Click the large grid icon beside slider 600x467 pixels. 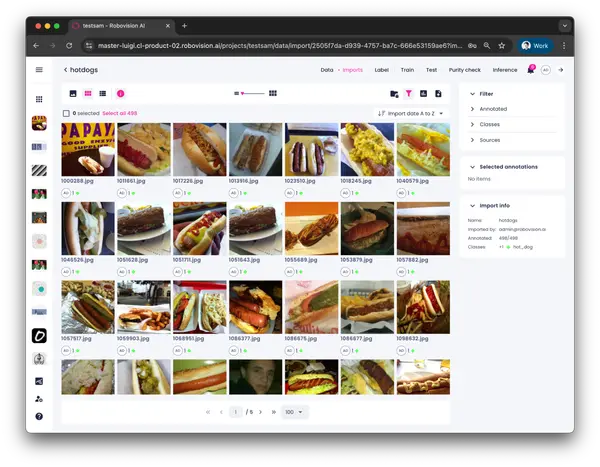272,93
